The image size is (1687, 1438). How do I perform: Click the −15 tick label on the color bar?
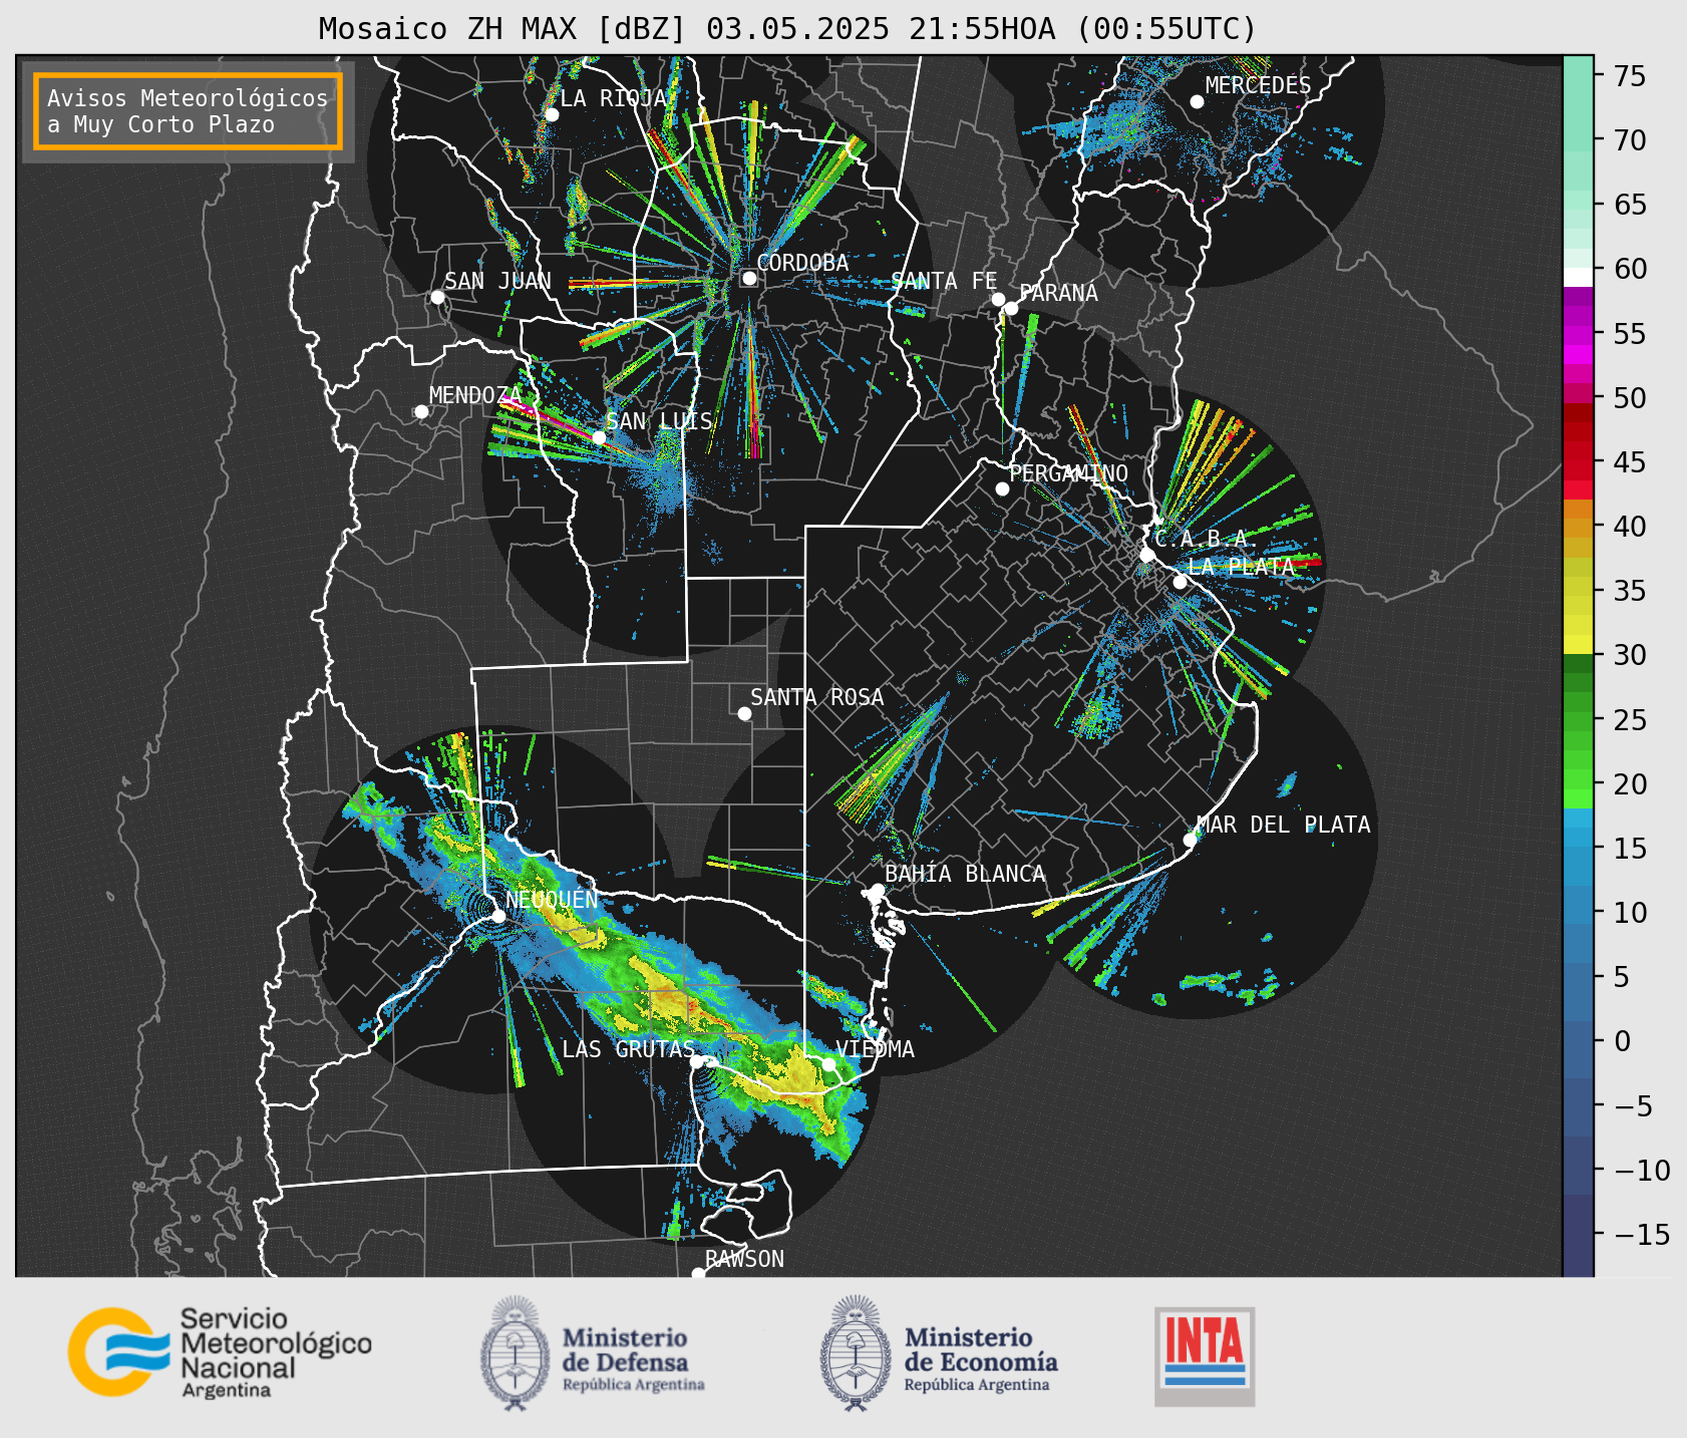(x=1641, y=1234)
